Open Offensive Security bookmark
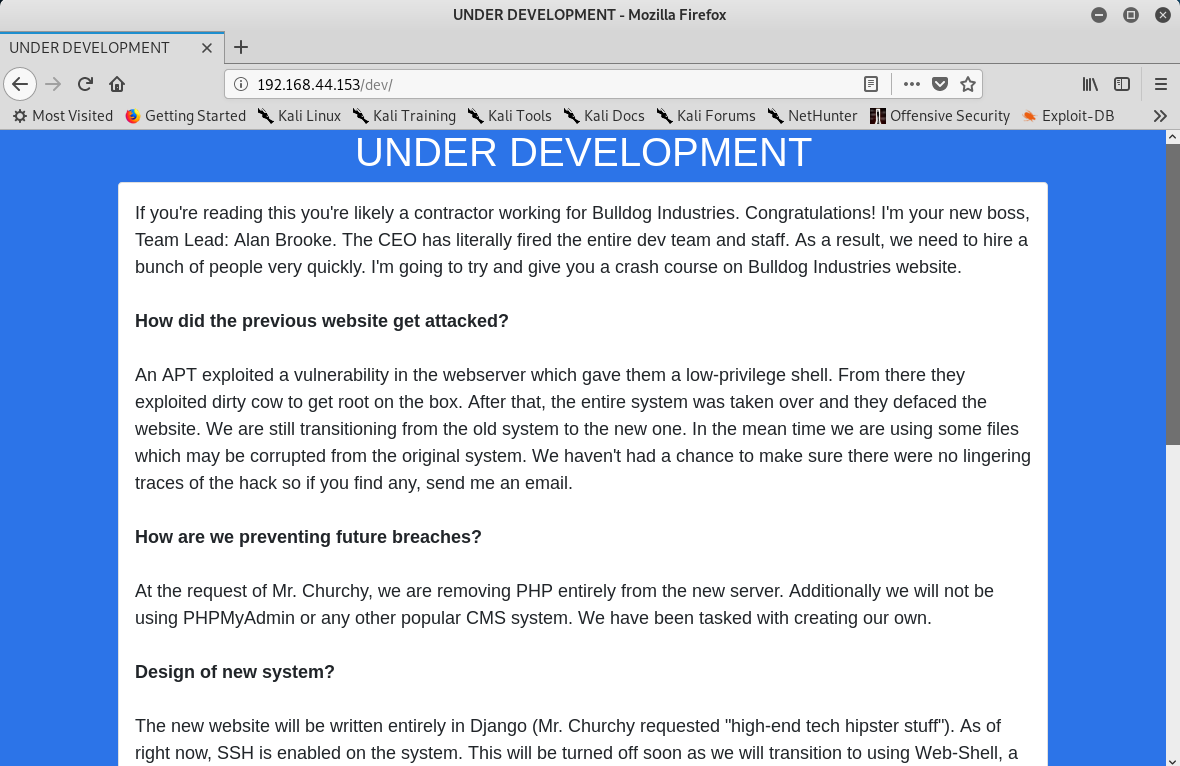The height and width of the screenshot is (766, 1180). (x=939, y=116)
